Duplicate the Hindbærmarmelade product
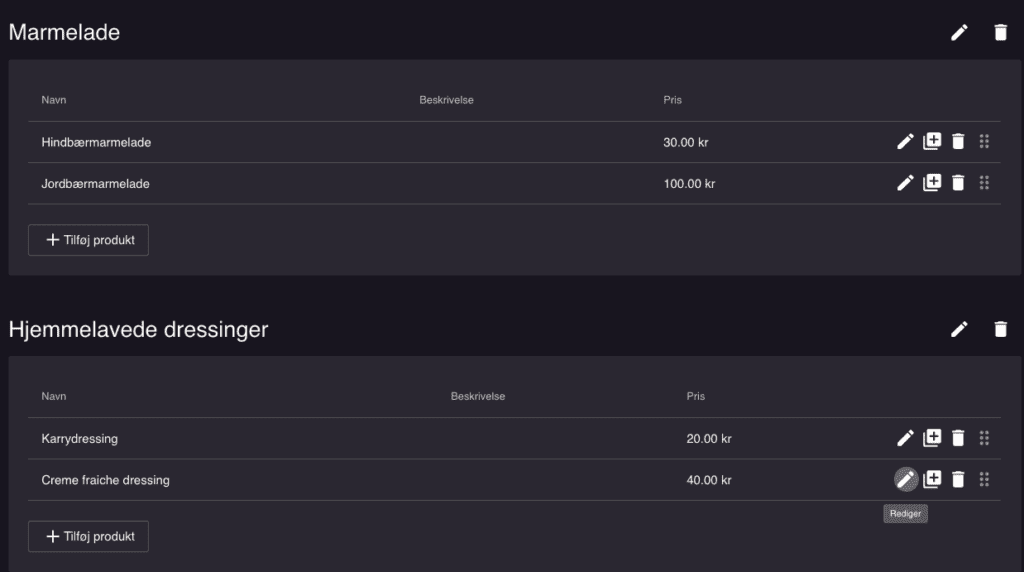The height and width of the screenshot is (572, 1024). coord(932,142)
